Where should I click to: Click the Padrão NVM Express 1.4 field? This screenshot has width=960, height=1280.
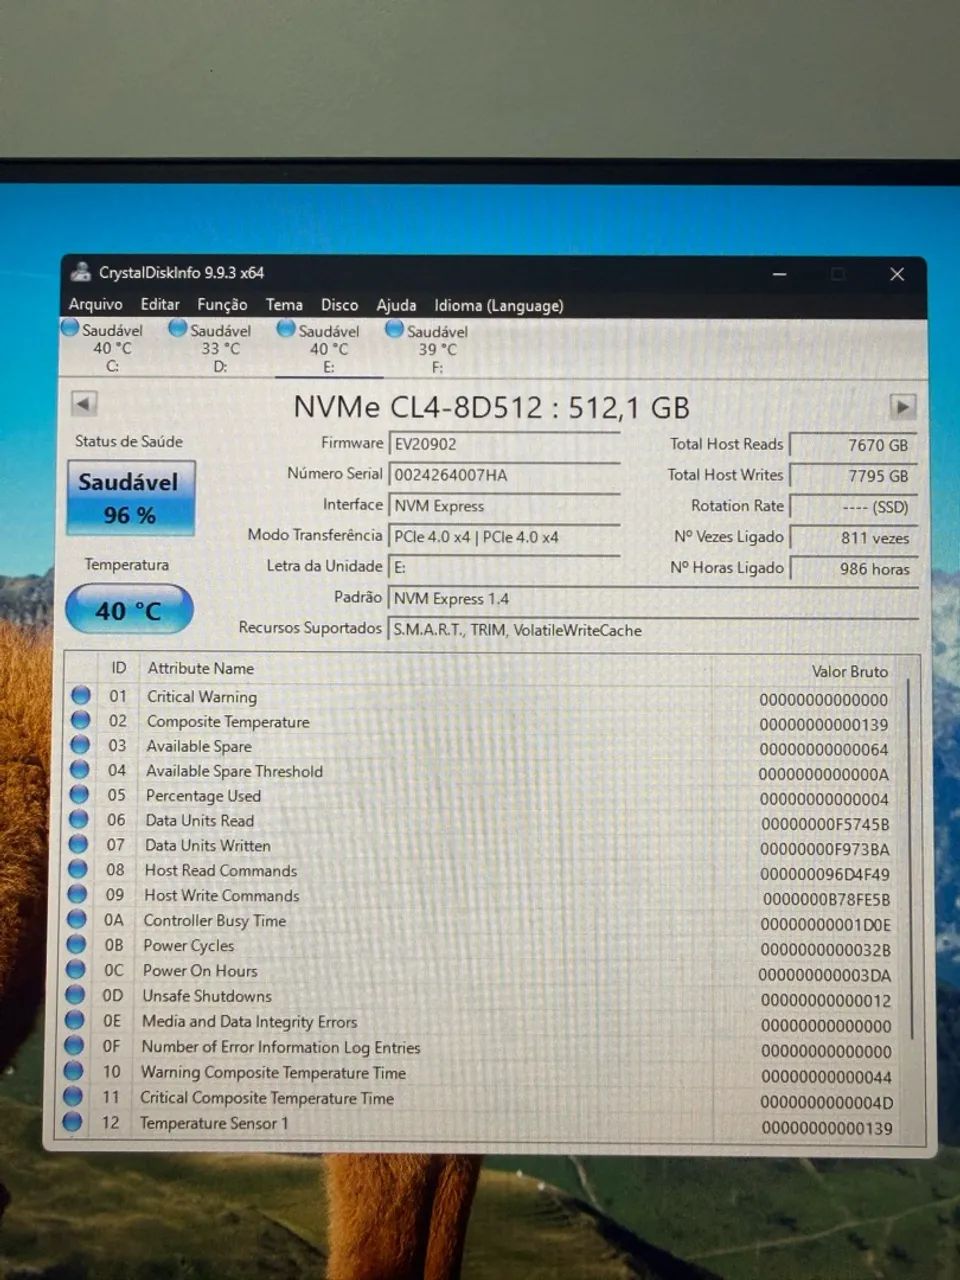pos(653,599)
